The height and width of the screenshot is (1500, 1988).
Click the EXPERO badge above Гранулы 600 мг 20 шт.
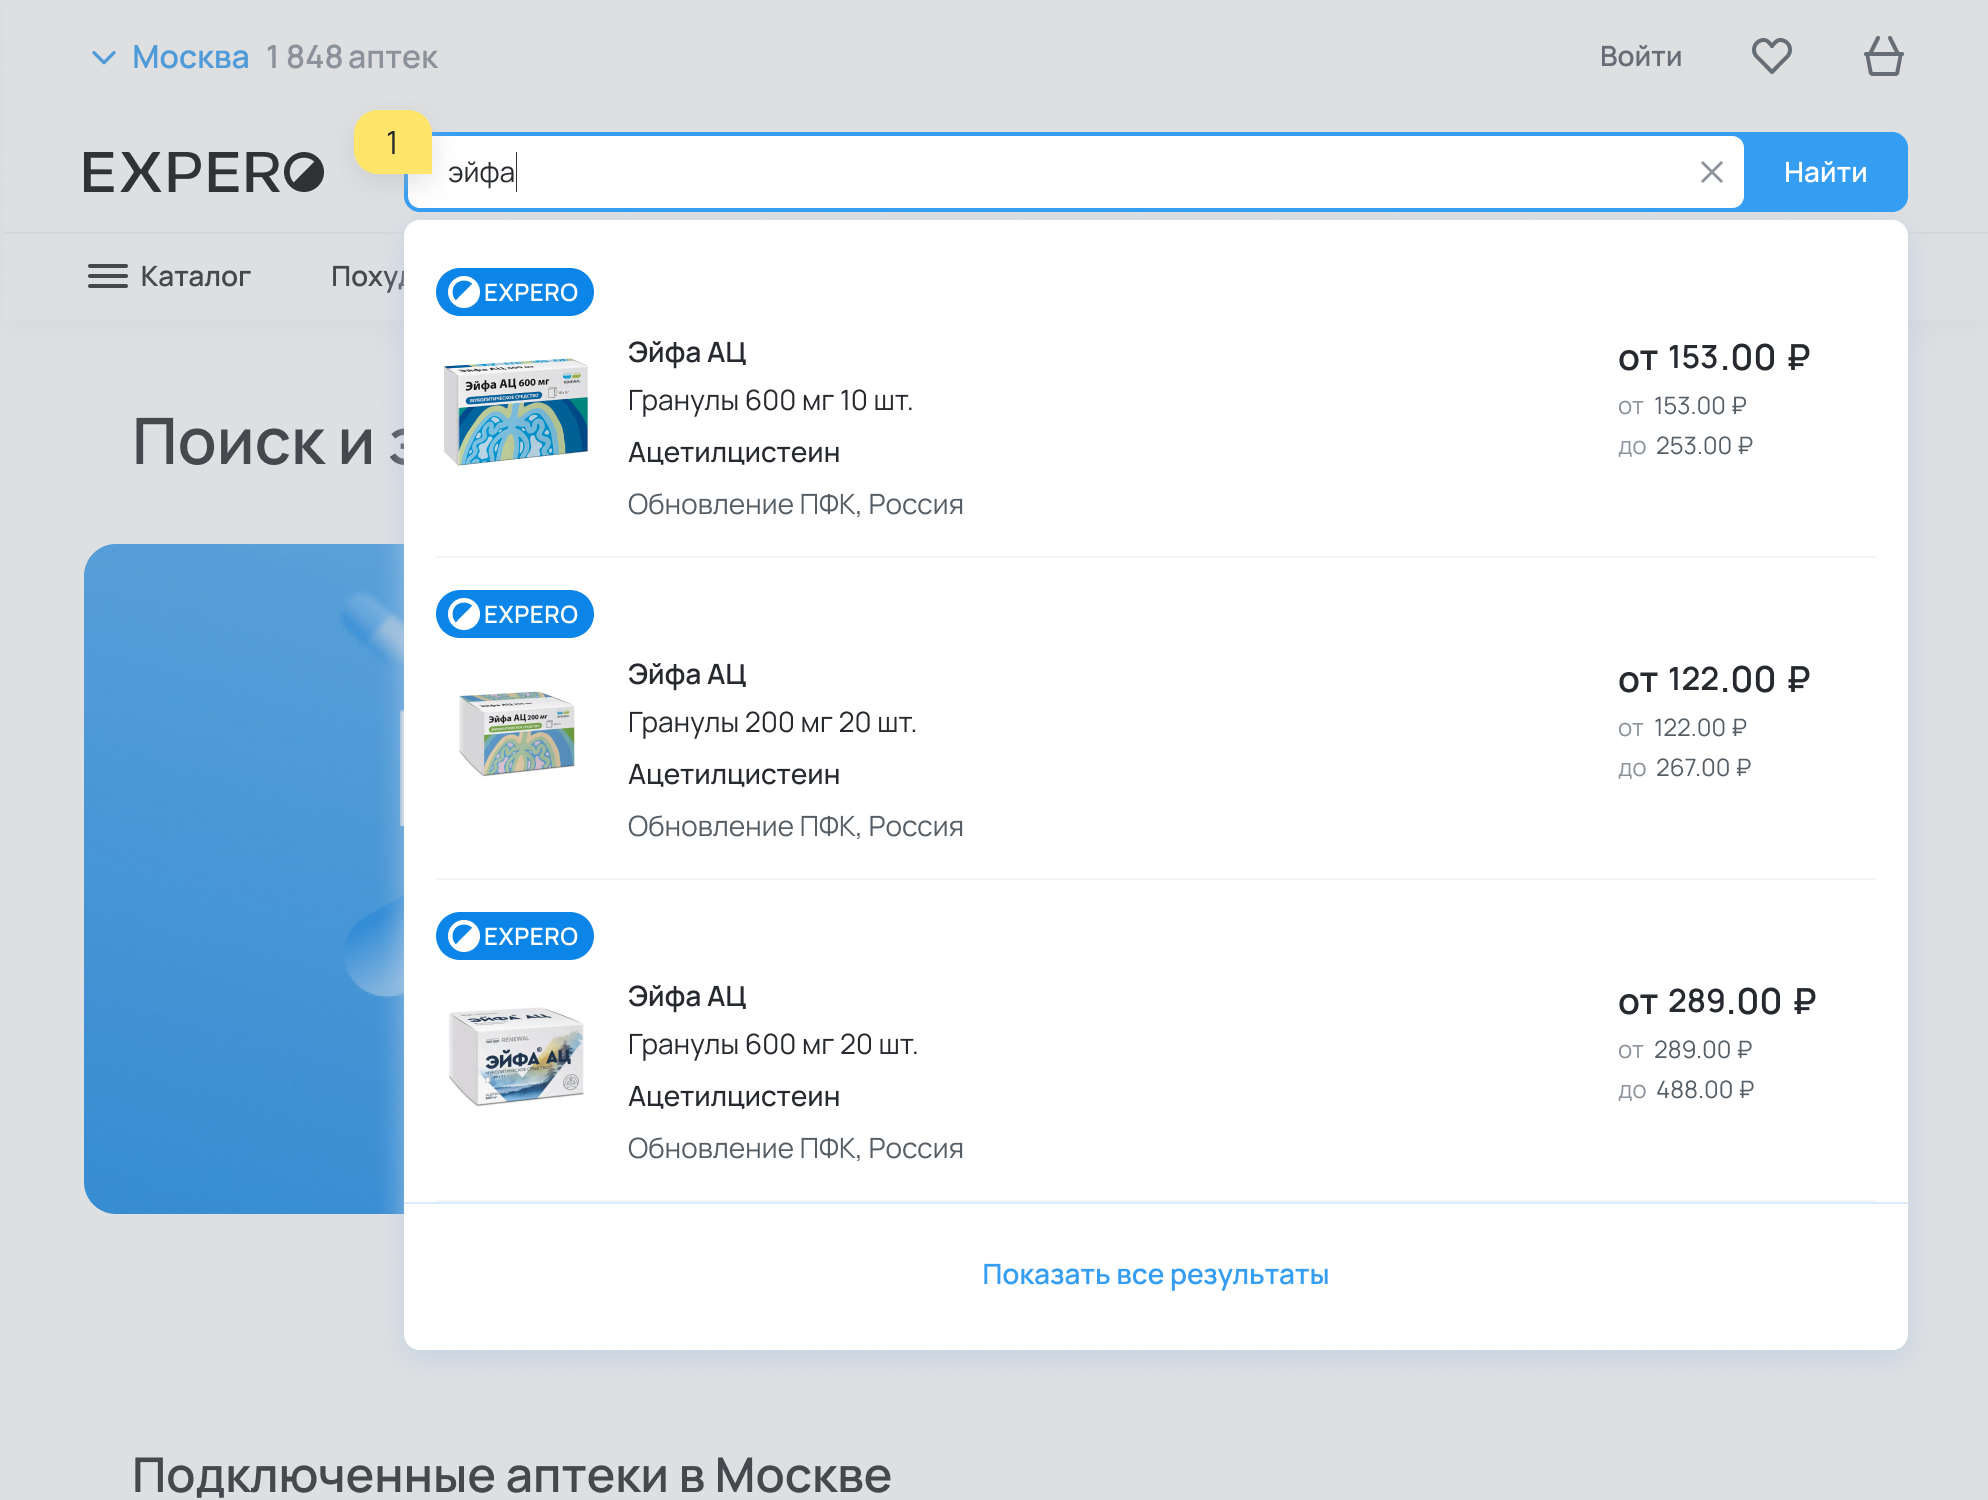[x=515, y=936]
